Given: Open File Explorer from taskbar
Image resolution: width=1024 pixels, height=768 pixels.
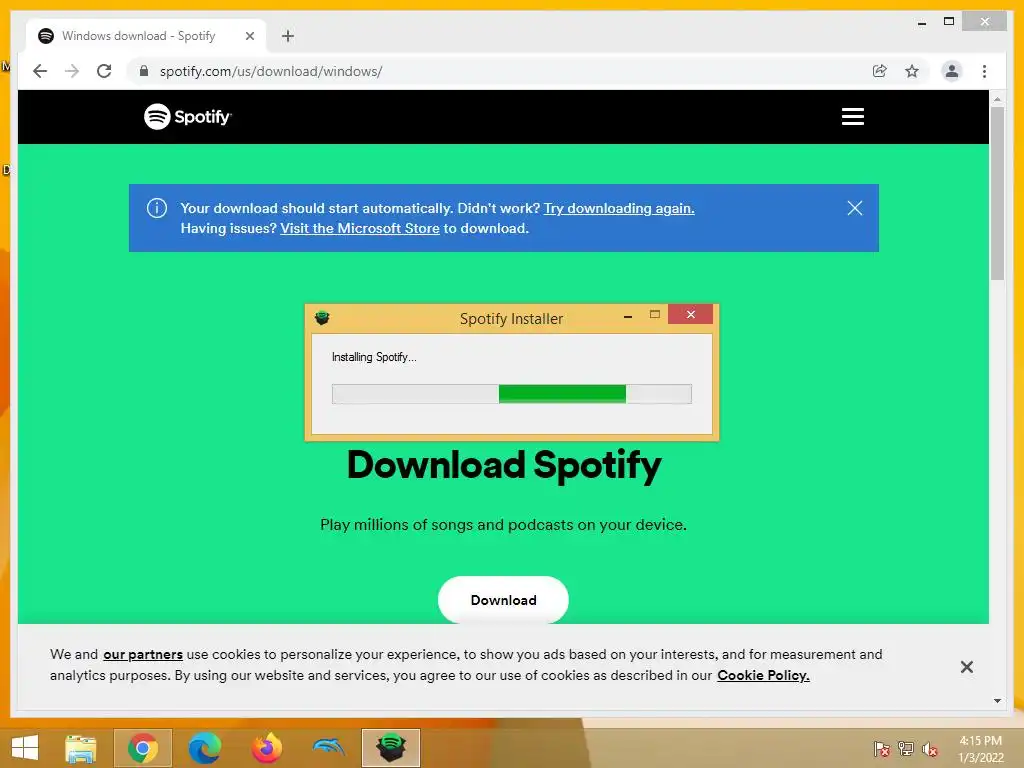Looking at the screenshot, I should coord(80,748).
